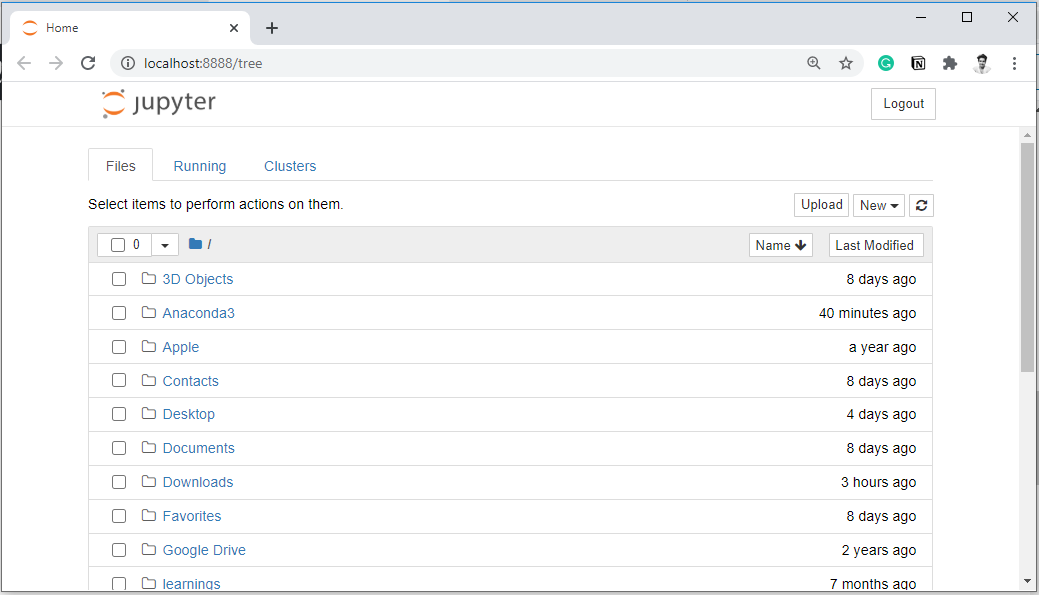The width and height of the screenshot is (1039, 595).
Task: Open the Downloads folder link
Action: point(197,482)
